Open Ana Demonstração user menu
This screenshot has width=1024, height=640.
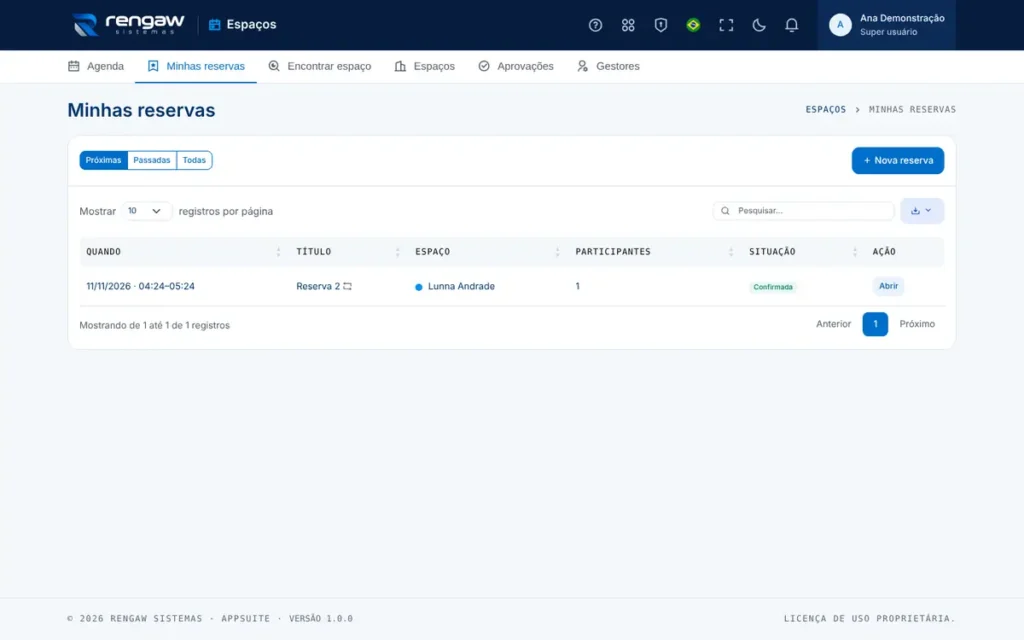click(x=887, y=25)
